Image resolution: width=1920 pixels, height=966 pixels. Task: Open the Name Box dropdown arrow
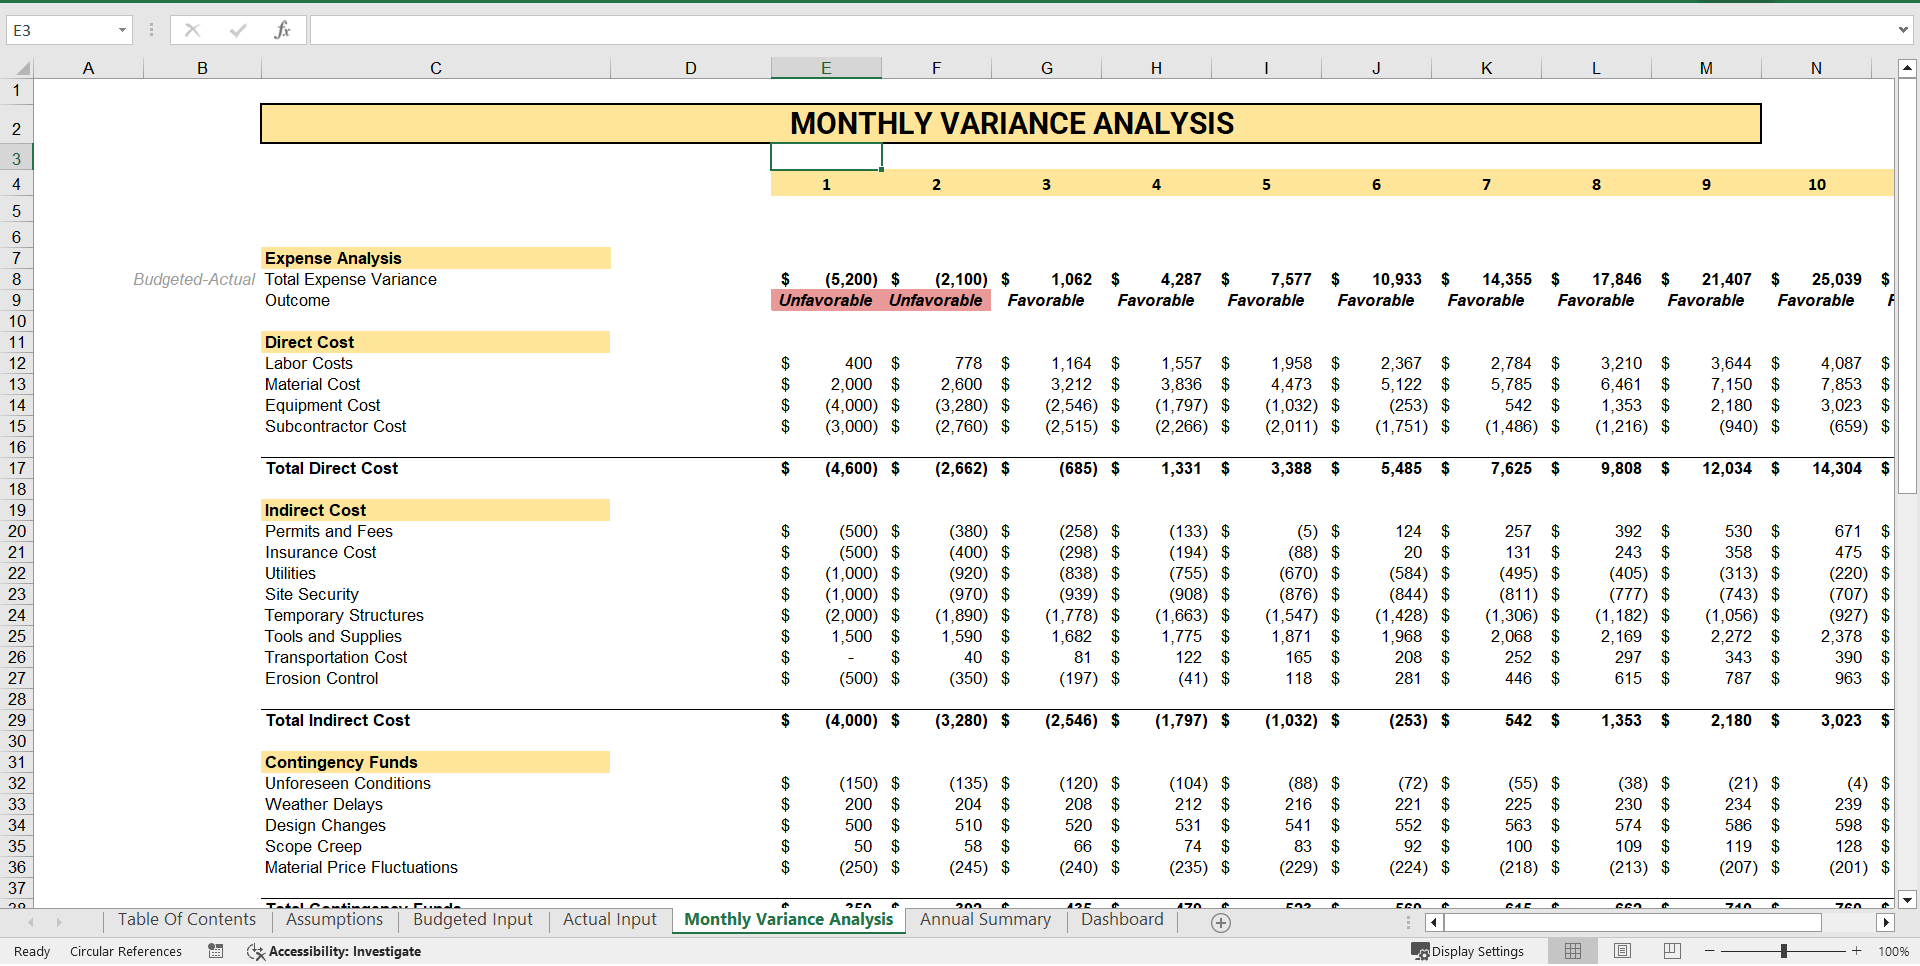[122, 30]
